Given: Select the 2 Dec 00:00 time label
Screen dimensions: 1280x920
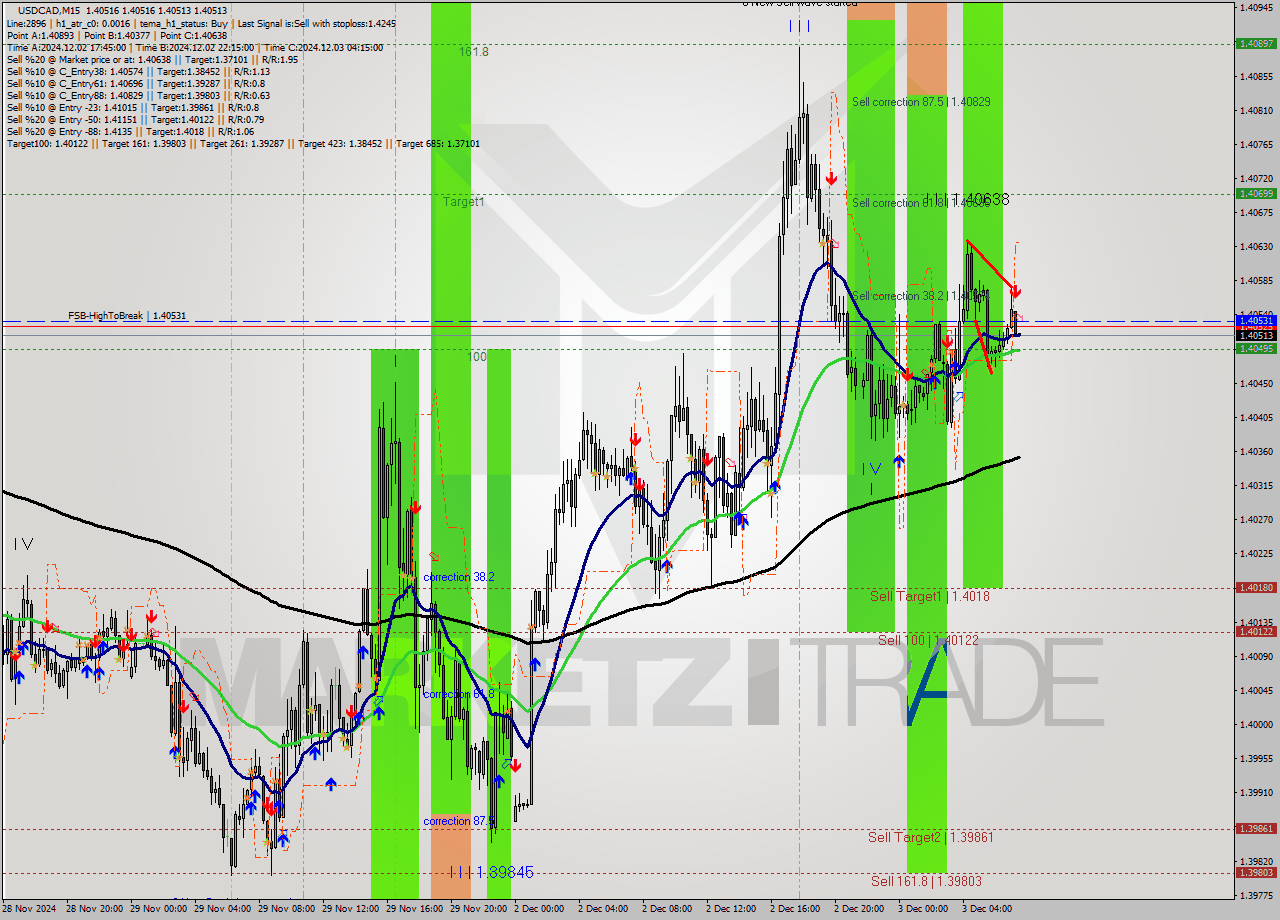Looking at the screenshot, I should [541, 909].
